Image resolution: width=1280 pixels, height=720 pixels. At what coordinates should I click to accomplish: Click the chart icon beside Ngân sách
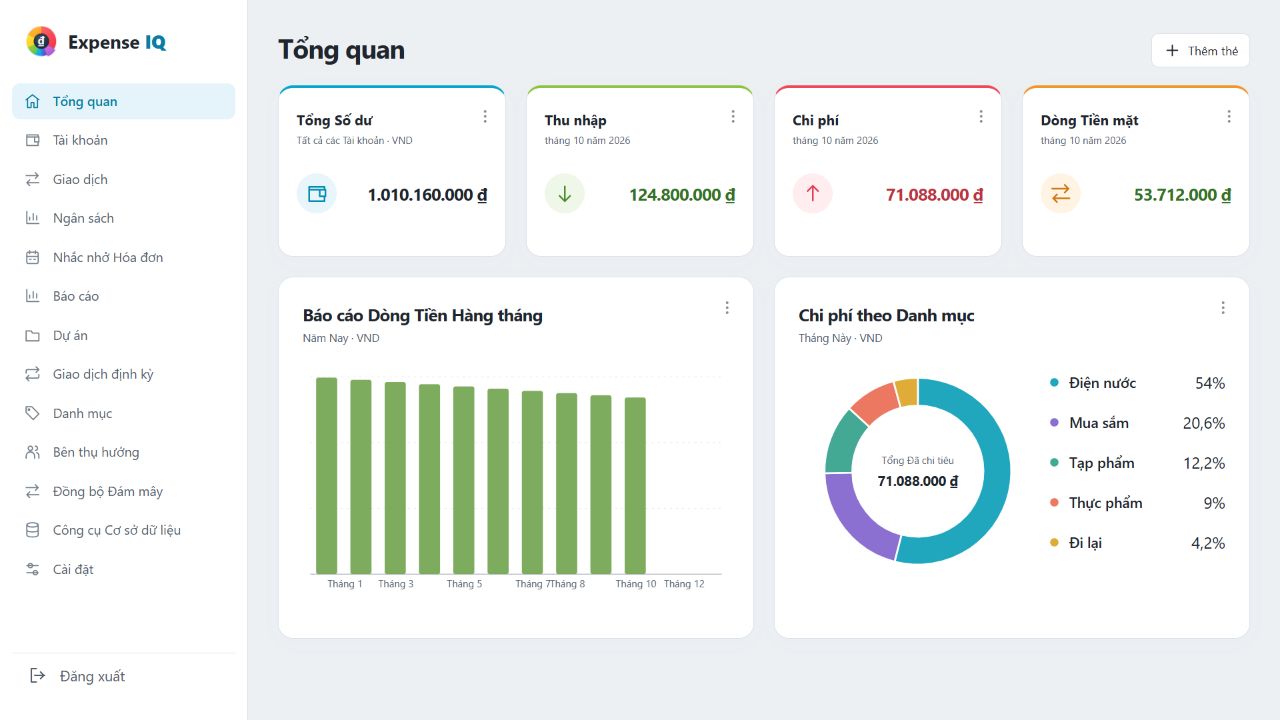(x=32, y=218)
